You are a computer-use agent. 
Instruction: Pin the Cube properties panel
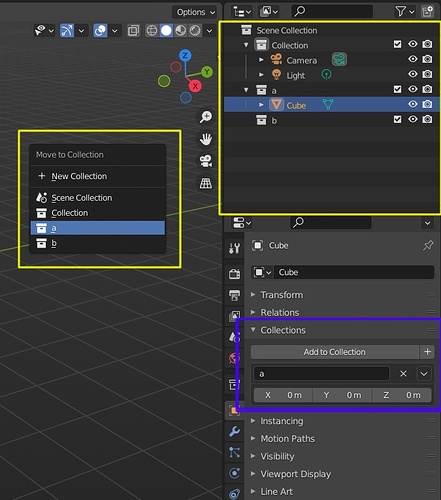(x=428, y=246)
